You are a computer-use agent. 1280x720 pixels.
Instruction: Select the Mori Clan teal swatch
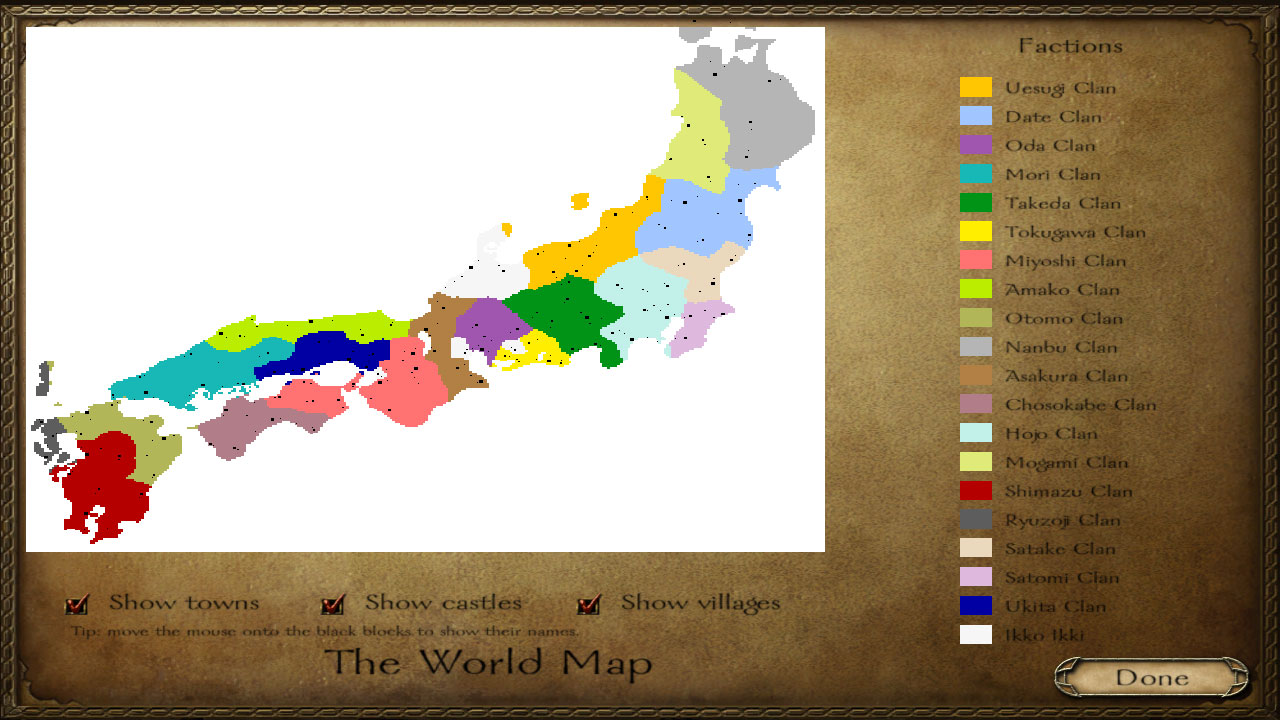[x=975, y=174]
